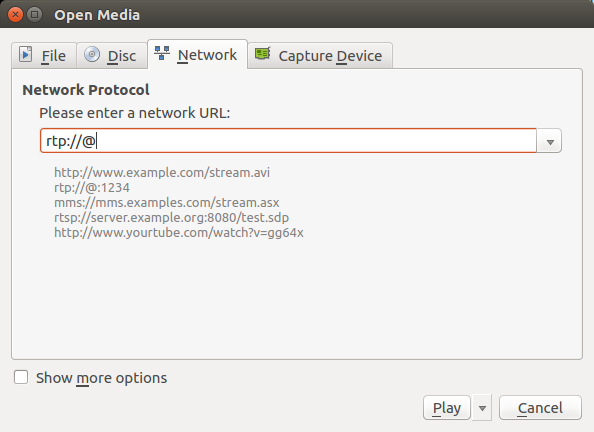
Task: Toggle options via 'Show more options' label
Action: [102, 378]
